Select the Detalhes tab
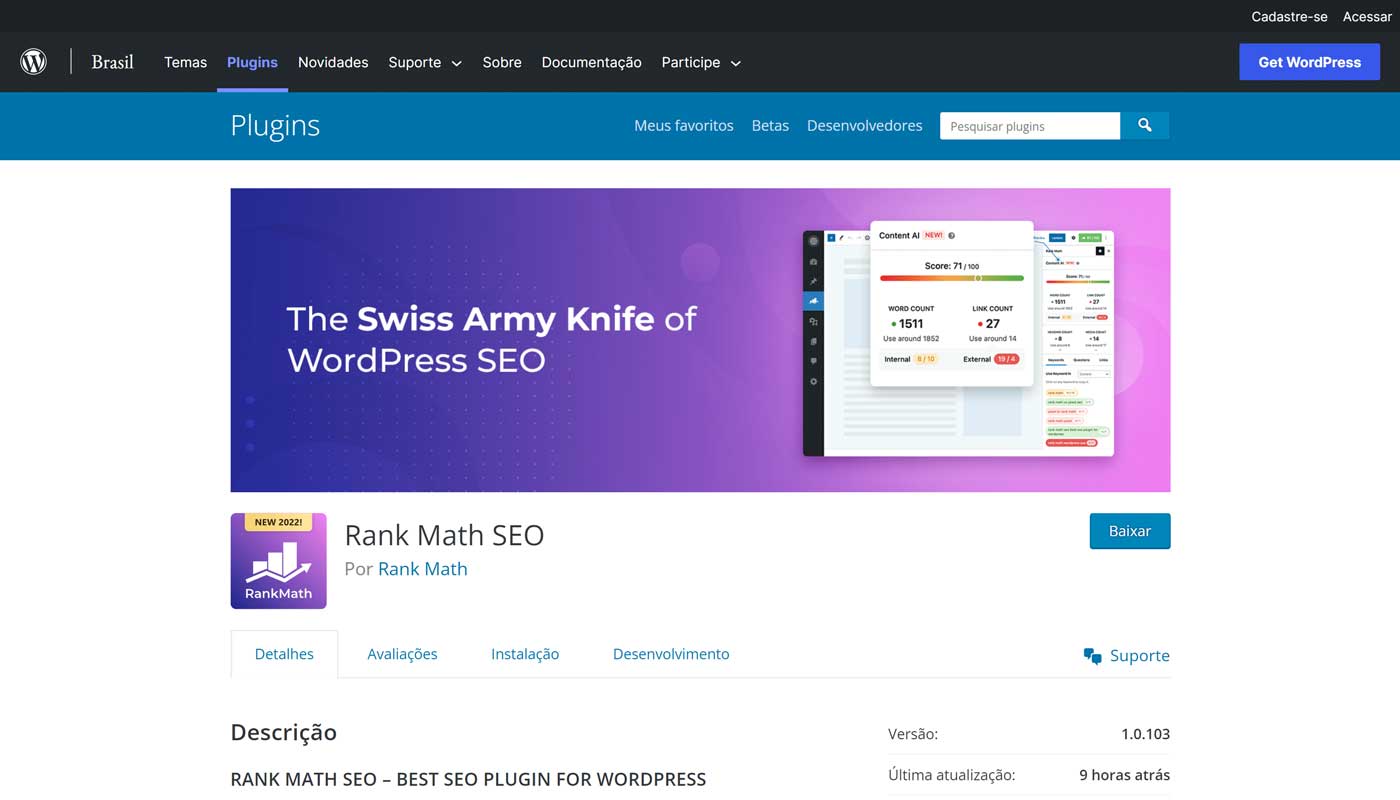 tap(283, 653)
